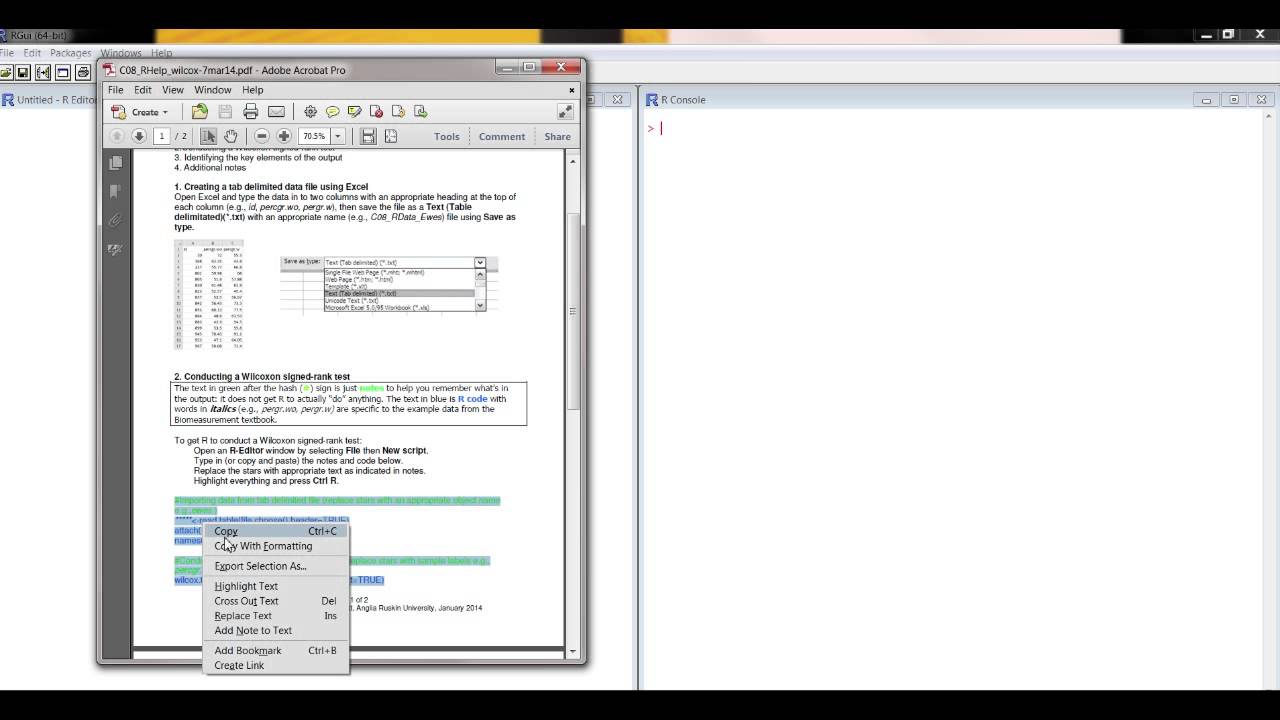Click RGui return focus to console icon

tap(63, 72)
